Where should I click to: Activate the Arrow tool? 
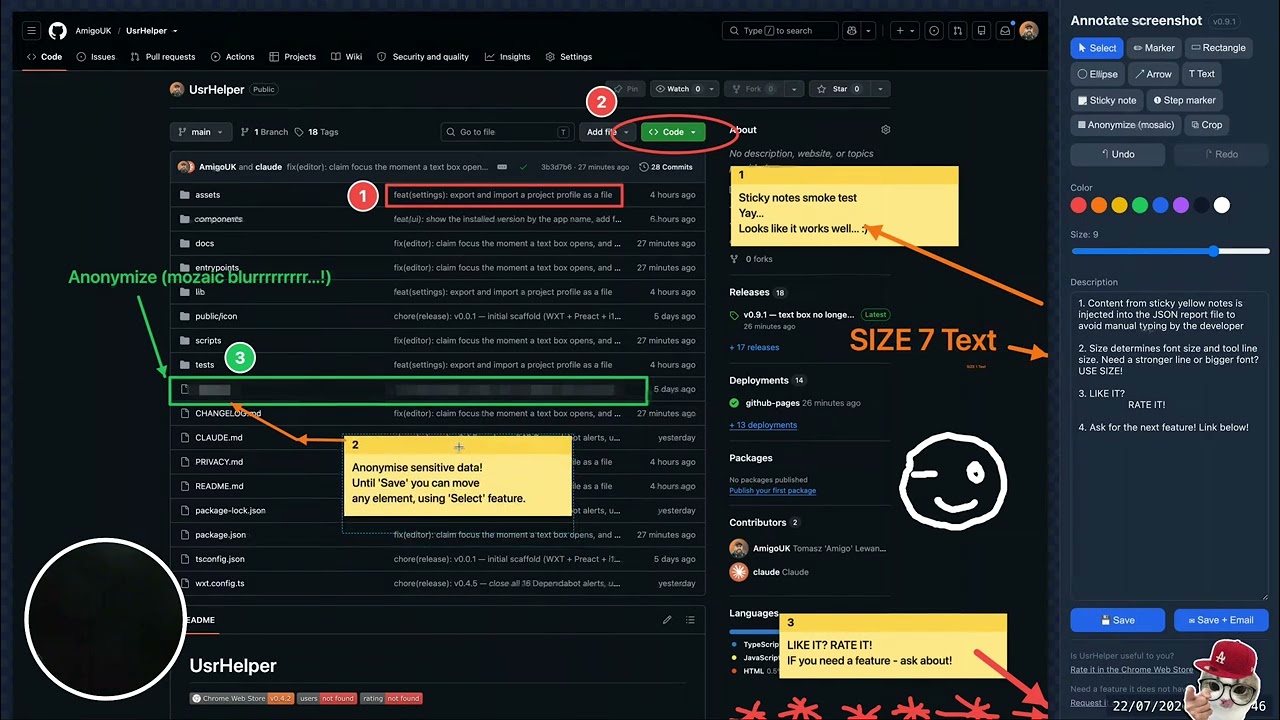1153,74
